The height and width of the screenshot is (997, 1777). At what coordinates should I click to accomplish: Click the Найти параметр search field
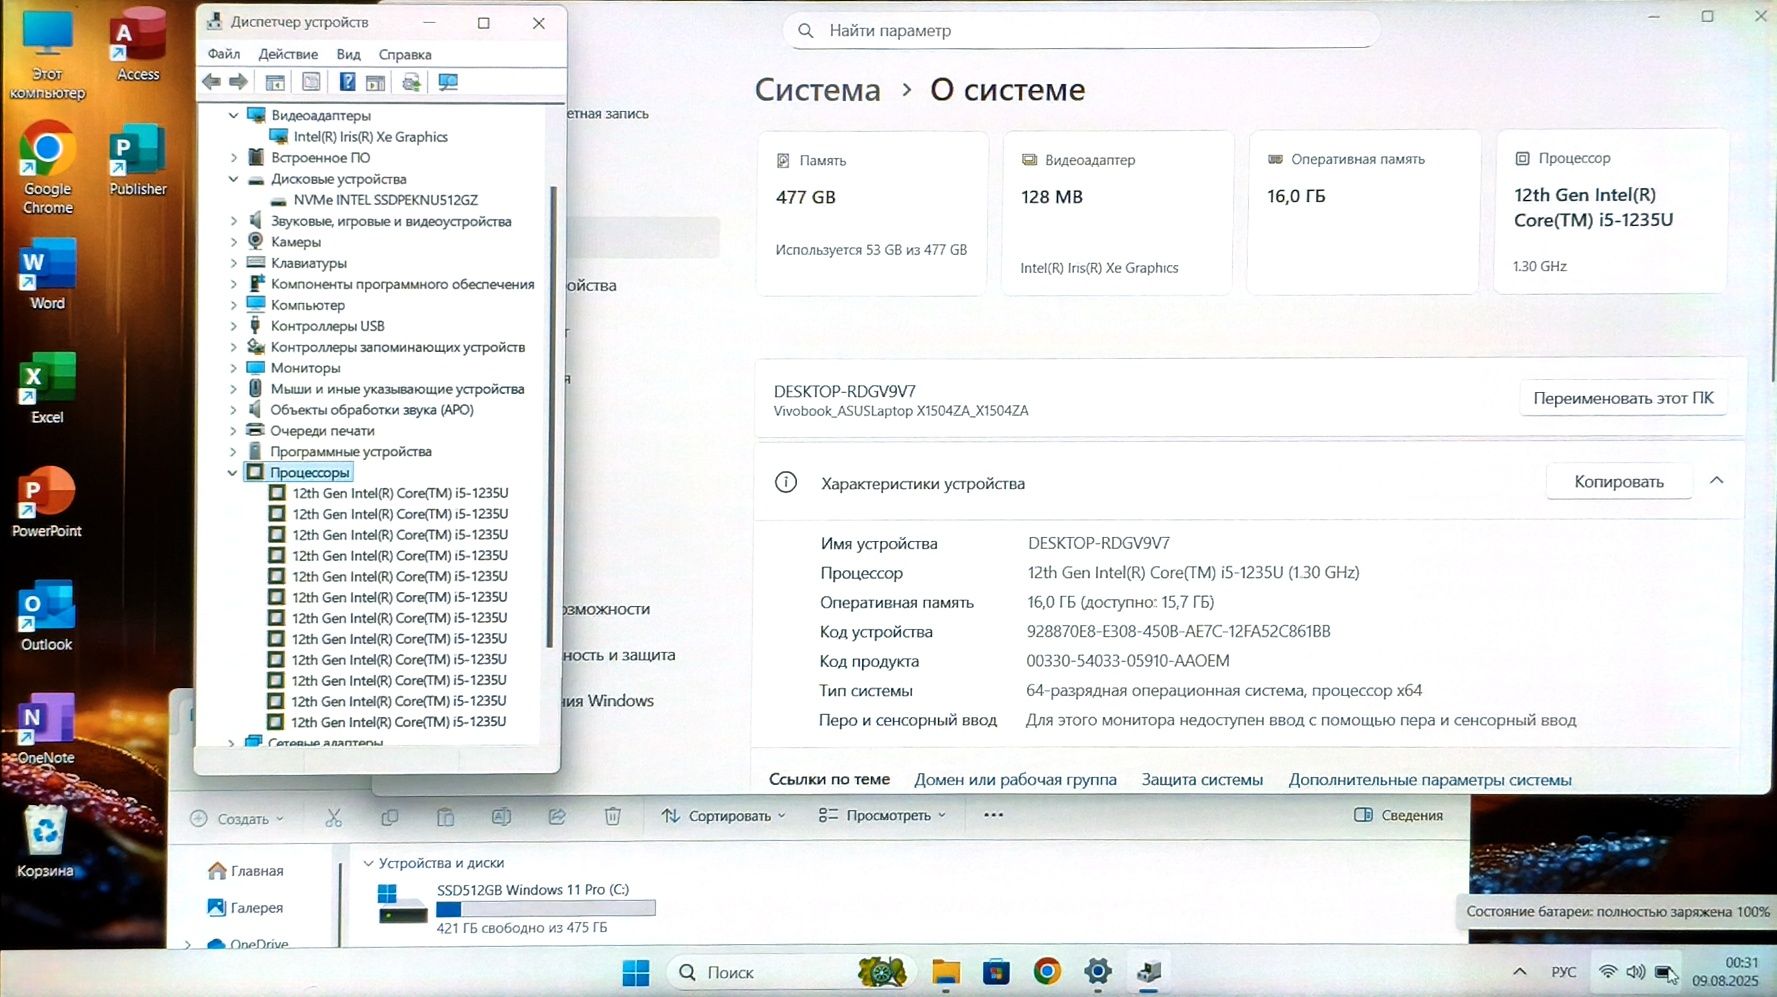tap(1081, 31)
